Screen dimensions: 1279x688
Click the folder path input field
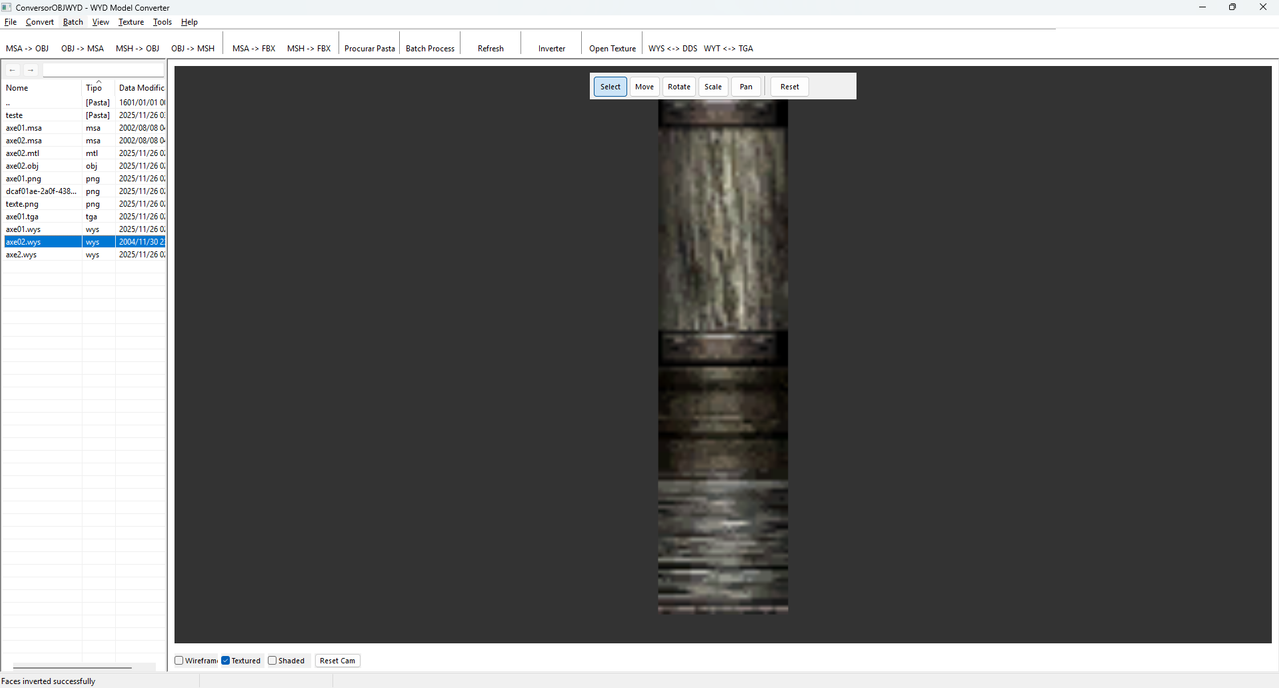103,70
